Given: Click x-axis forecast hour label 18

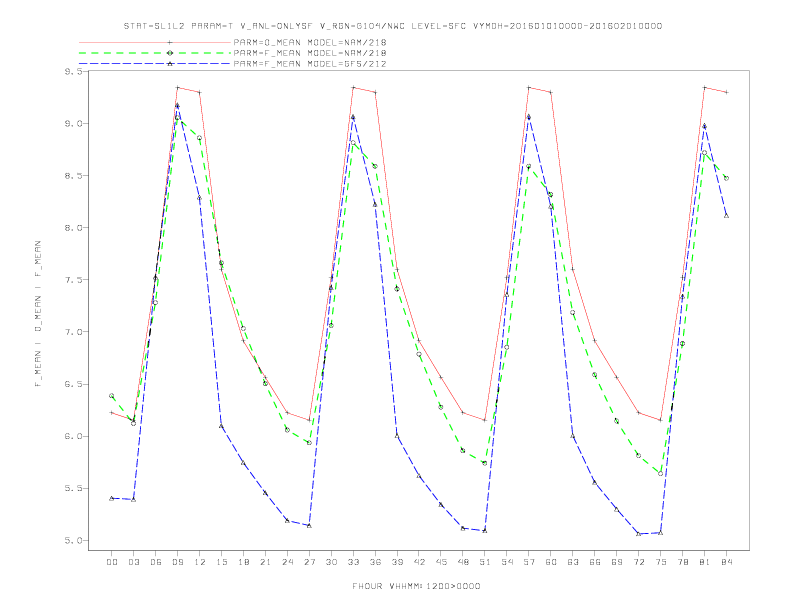Looking at the screenshot, I should 243,562.
